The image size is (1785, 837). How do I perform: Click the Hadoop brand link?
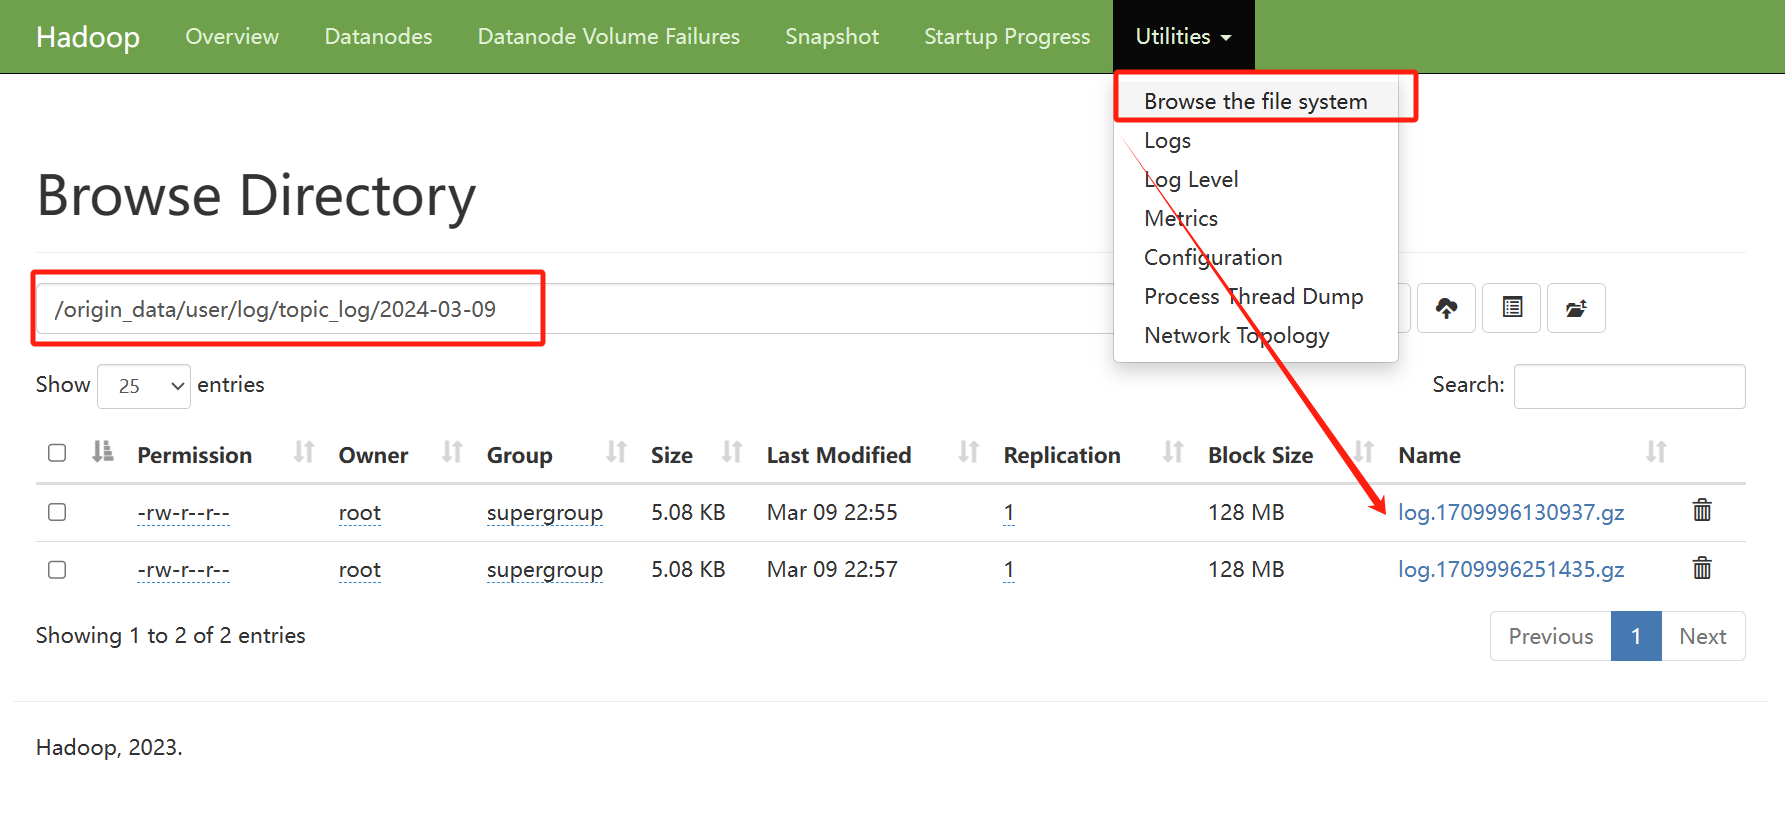click(88, 37)
